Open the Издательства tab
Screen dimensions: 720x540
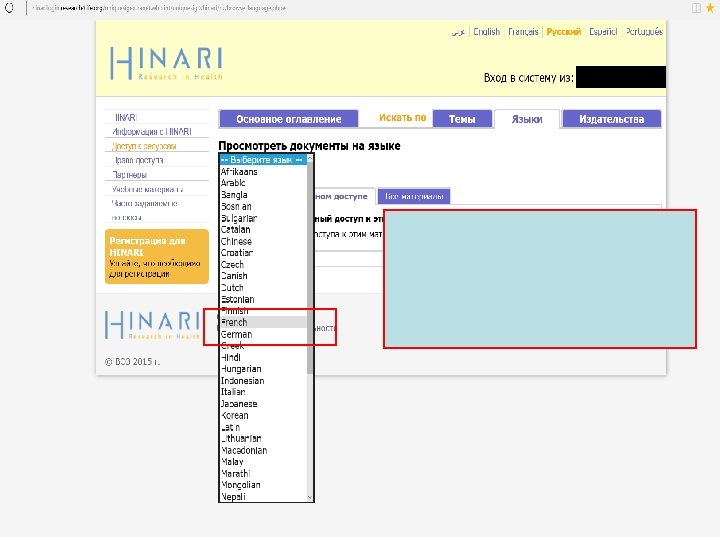point(611,119)
